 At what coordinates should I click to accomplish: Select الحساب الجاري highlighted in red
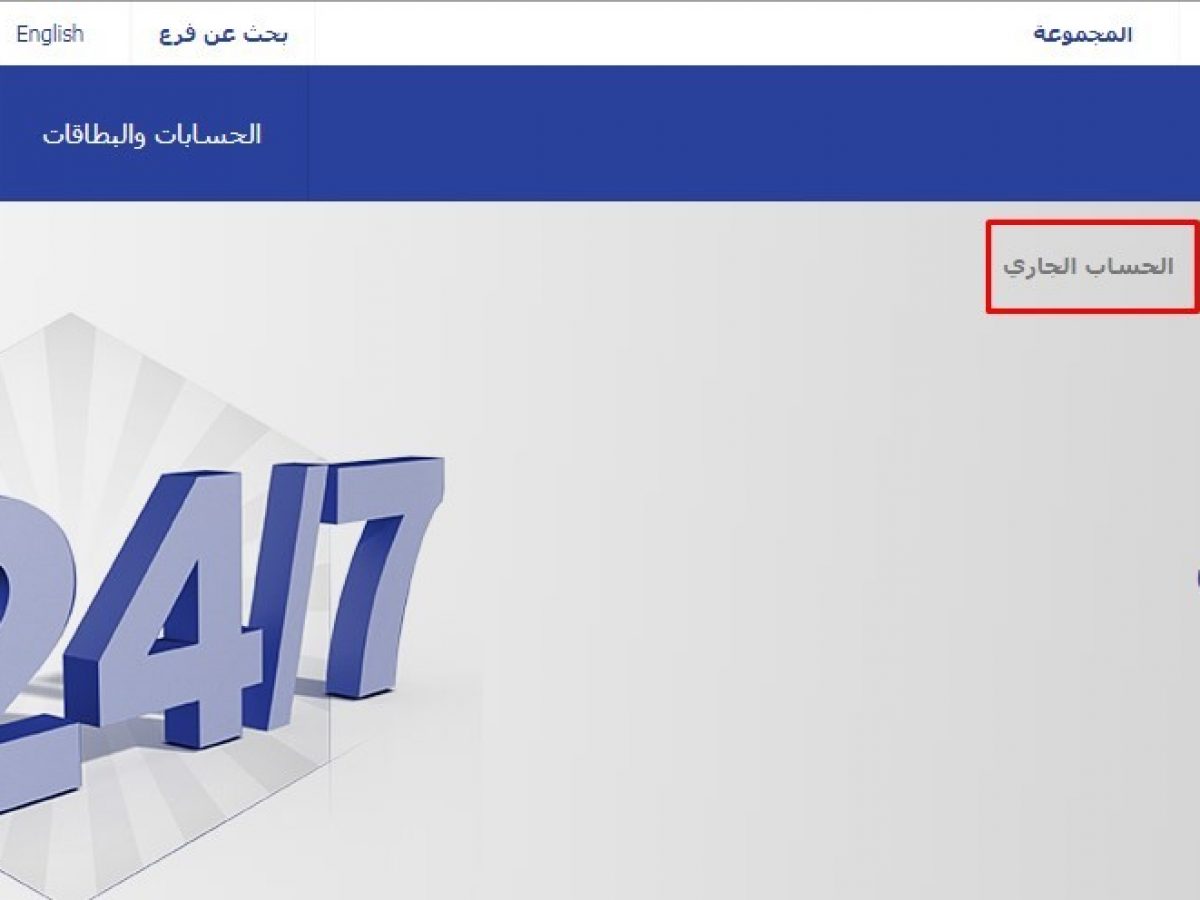tap(1088, 267)
